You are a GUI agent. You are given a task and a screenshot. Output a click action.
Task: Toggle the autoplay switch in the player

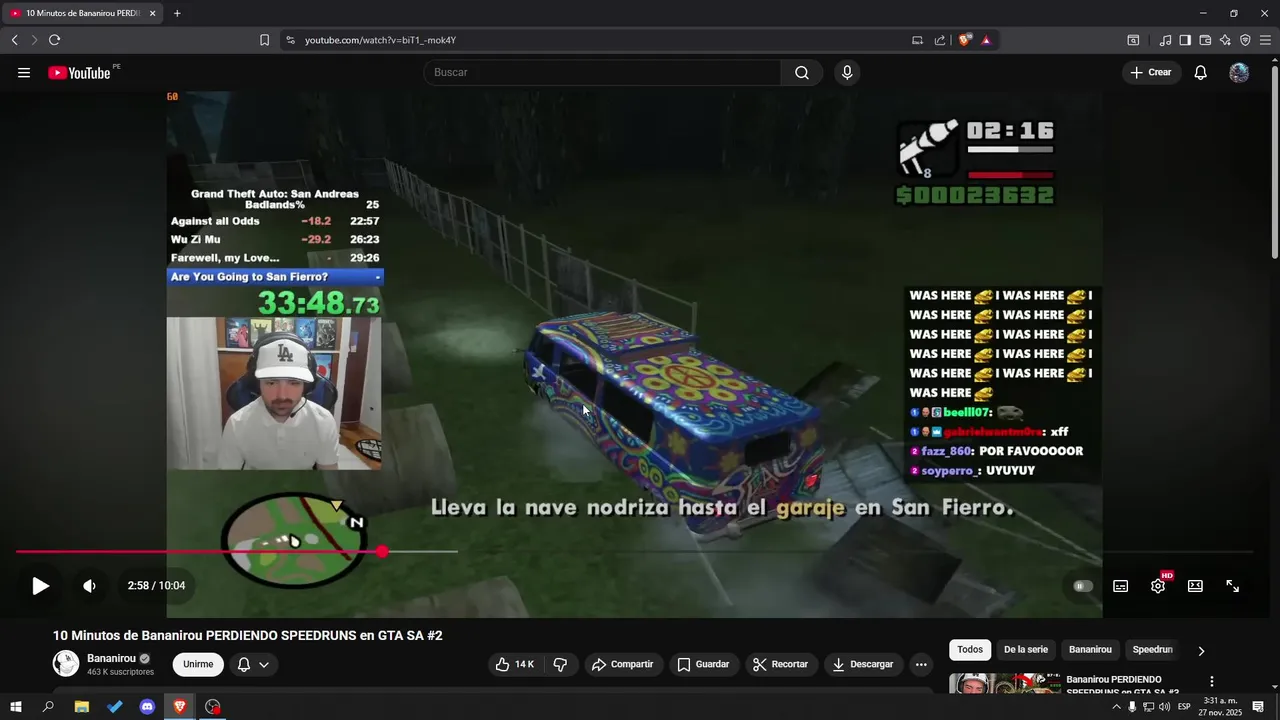(1083, 586)
